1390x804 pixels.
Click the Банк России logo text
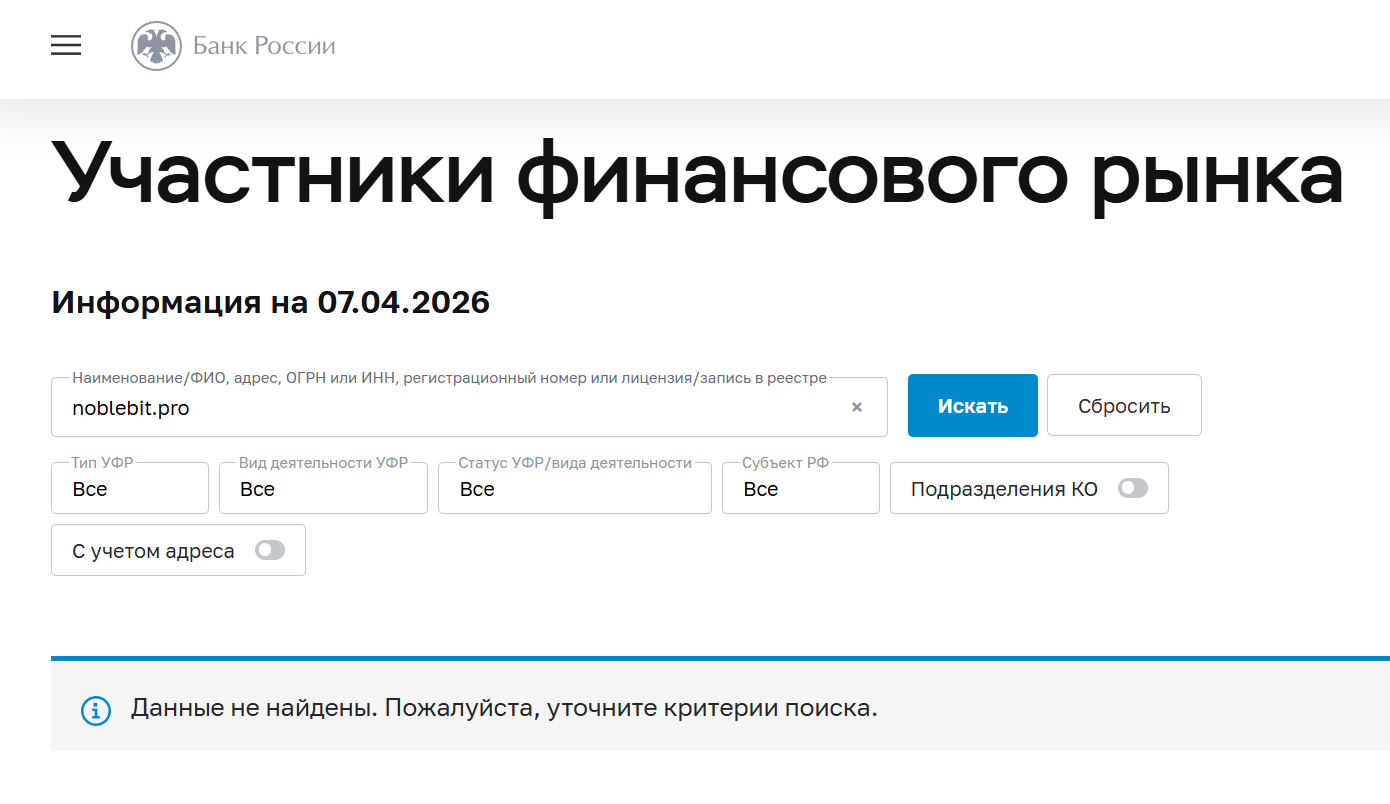pyautogui.click(x=264, y=45)
